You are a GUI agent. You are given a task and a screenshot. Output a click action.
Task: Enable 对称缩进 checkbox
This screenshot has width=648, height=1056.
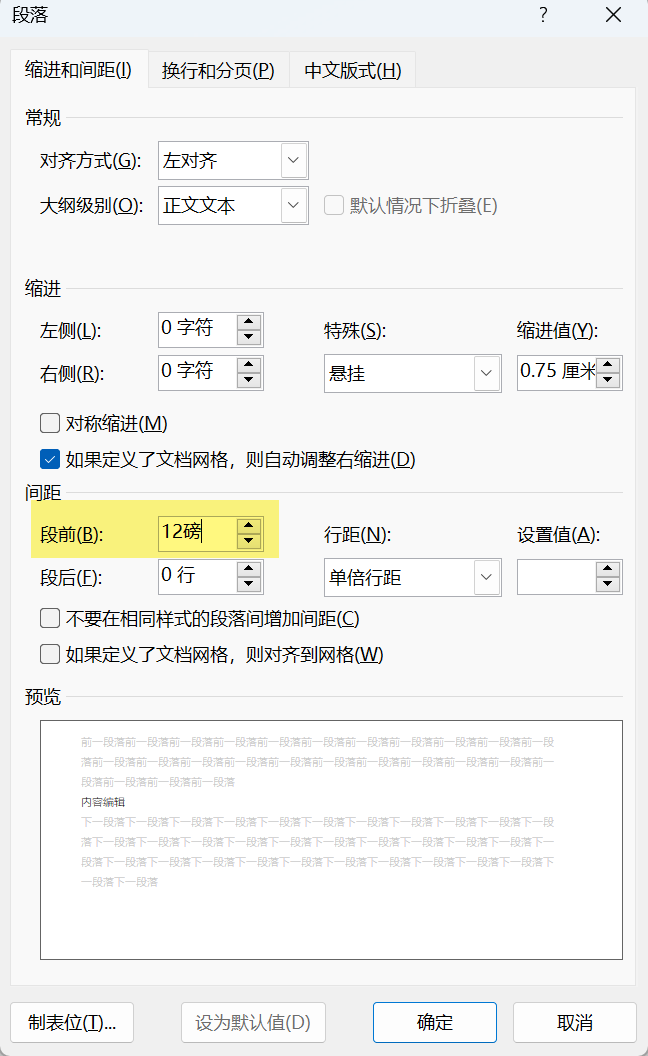(50, 423)
